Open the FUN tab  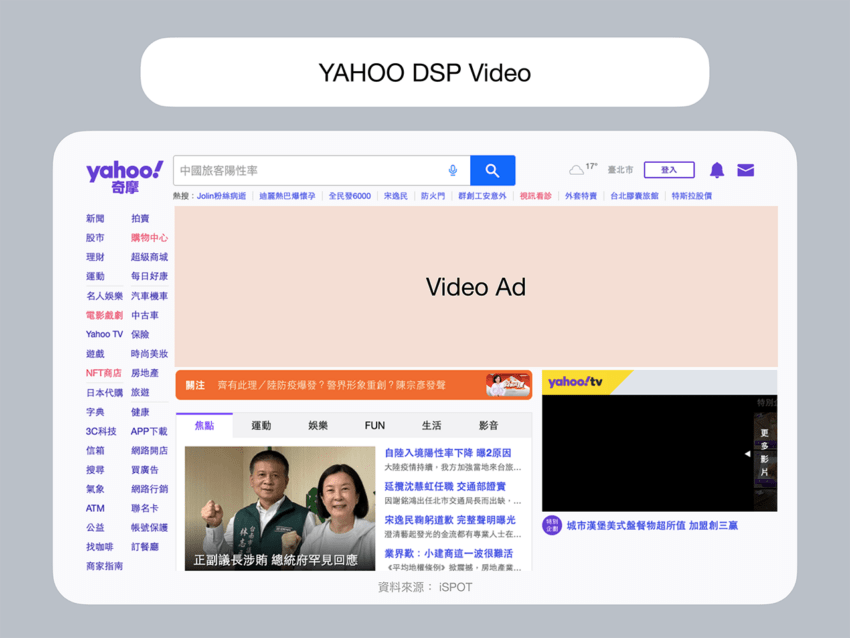click(x=374, y=425)
